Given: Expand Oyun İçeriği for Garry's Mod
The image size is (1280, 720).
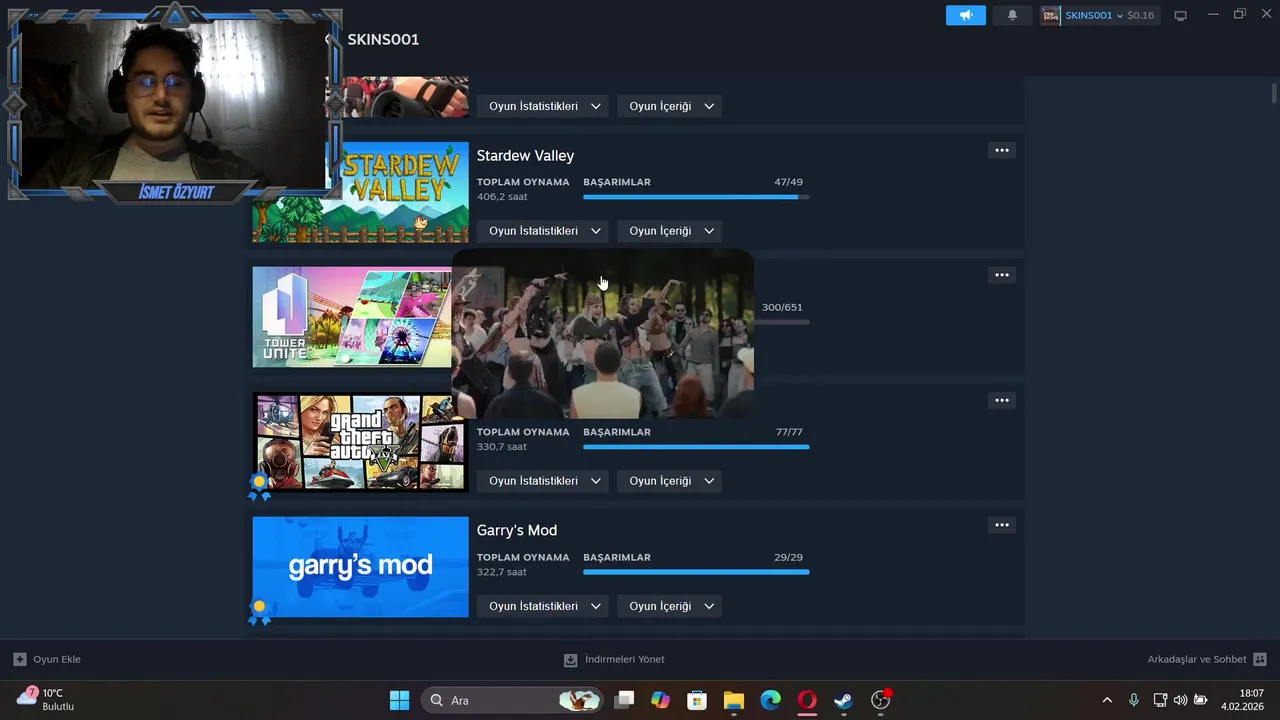Looking at the screenshot, I should click(669, 606).
